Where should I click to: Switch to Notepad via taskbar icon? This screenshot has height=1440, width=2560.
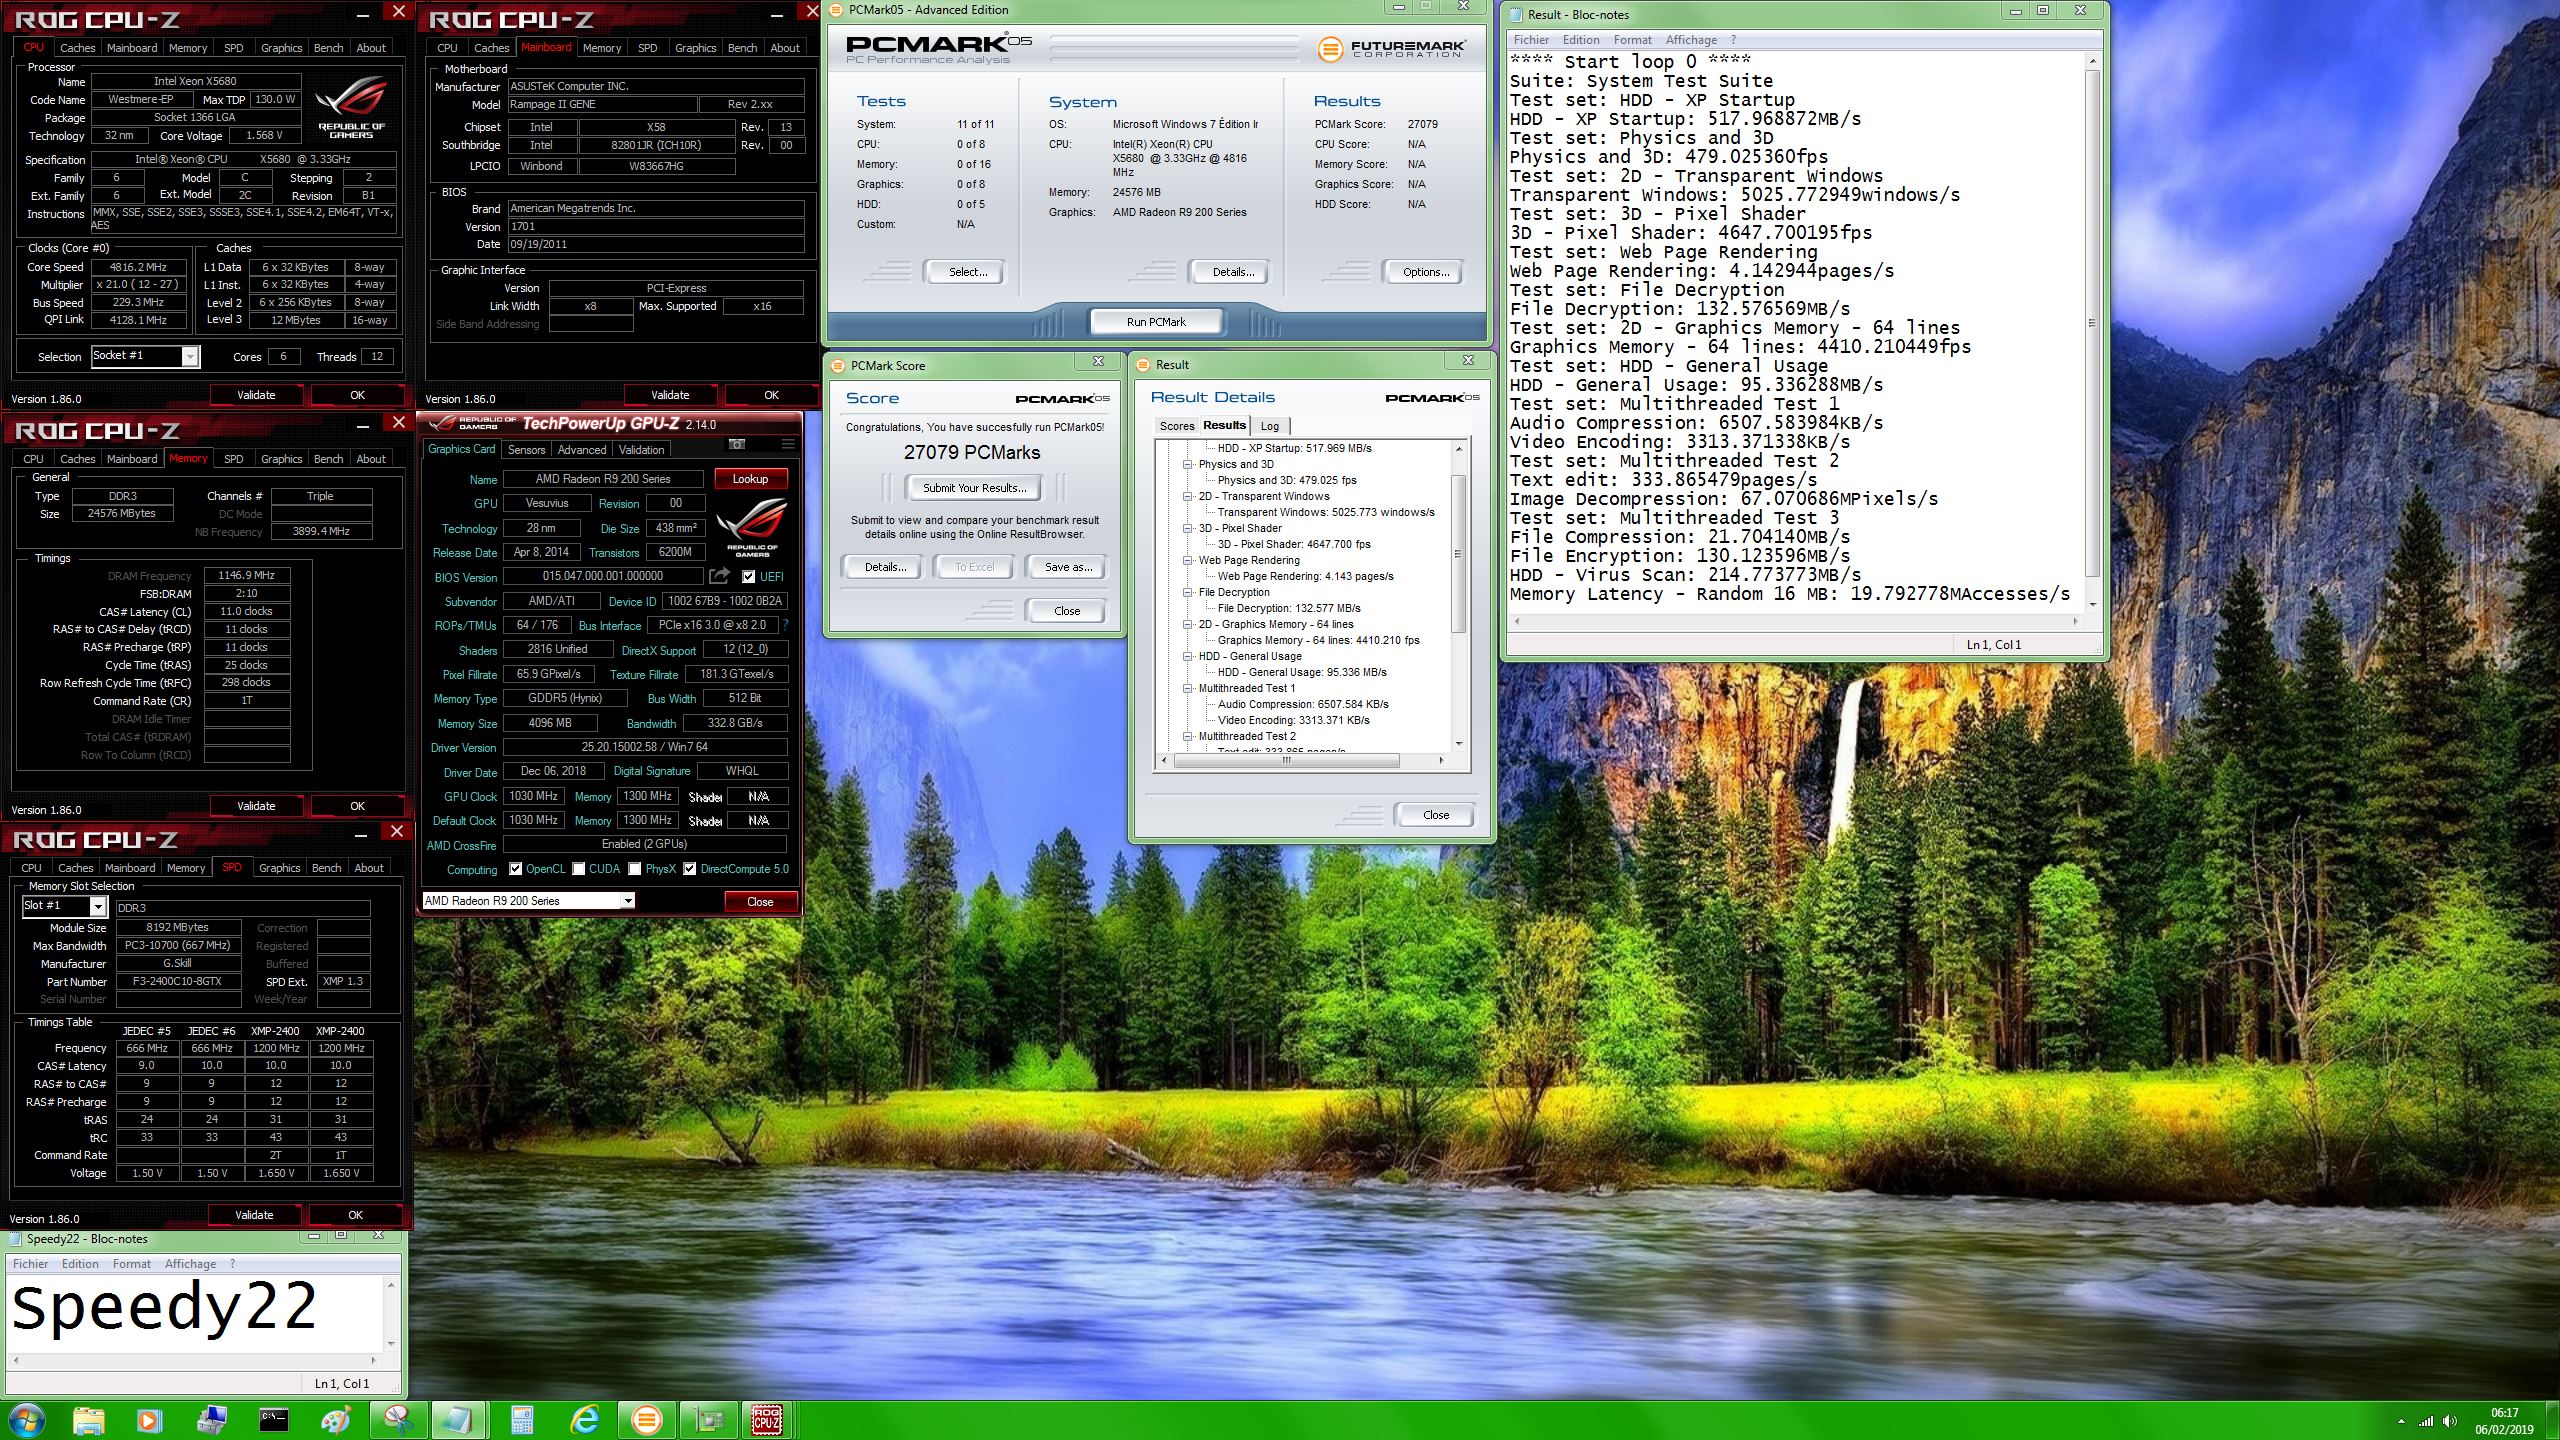(460, 1419)
